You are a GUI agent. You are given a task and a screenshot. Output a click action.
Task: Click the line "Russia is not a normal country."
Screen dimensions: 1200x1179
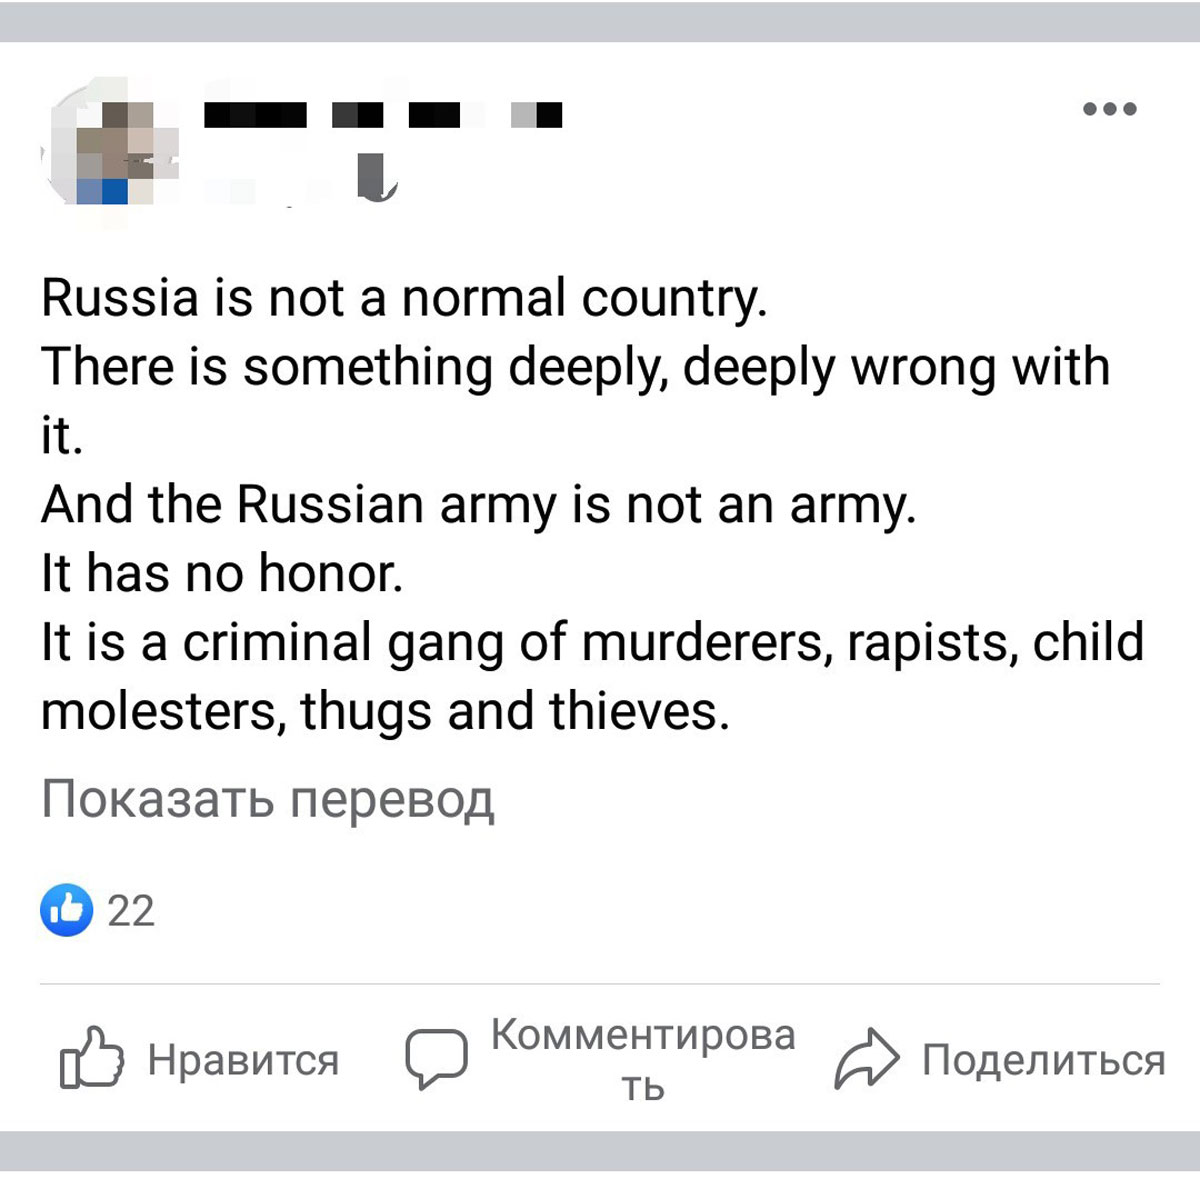pos(404,298)
